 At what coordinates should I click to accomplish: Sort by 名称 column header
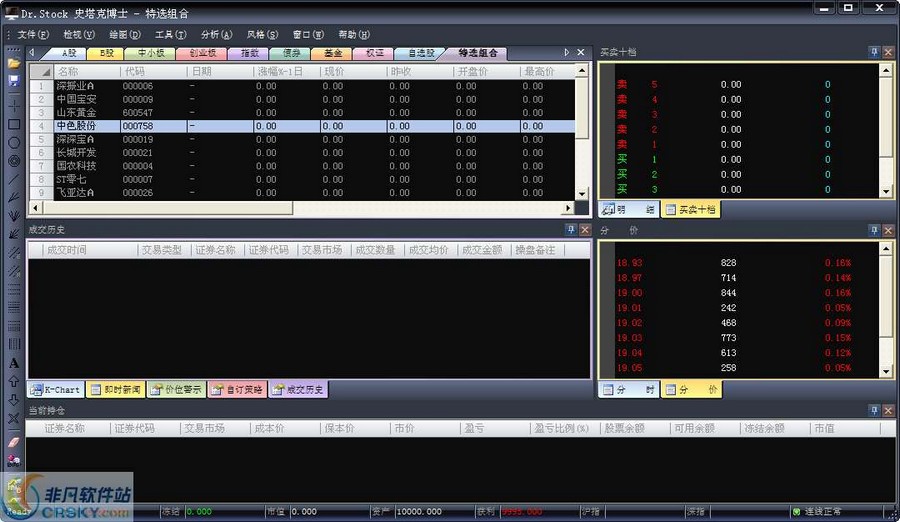point(87,71)
